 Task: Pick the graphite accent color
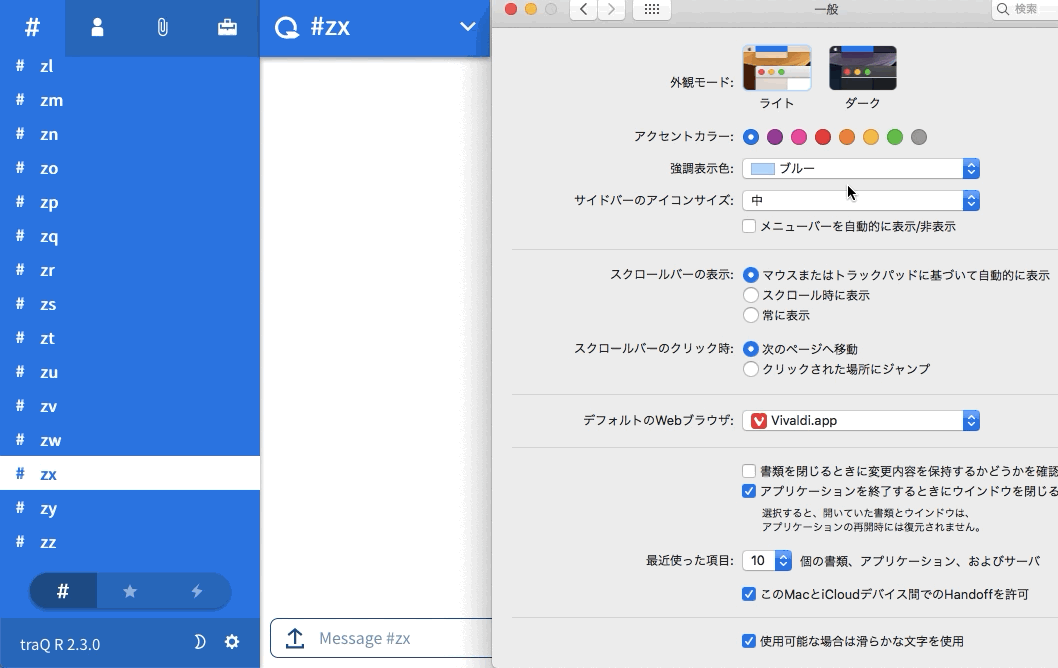919,137
